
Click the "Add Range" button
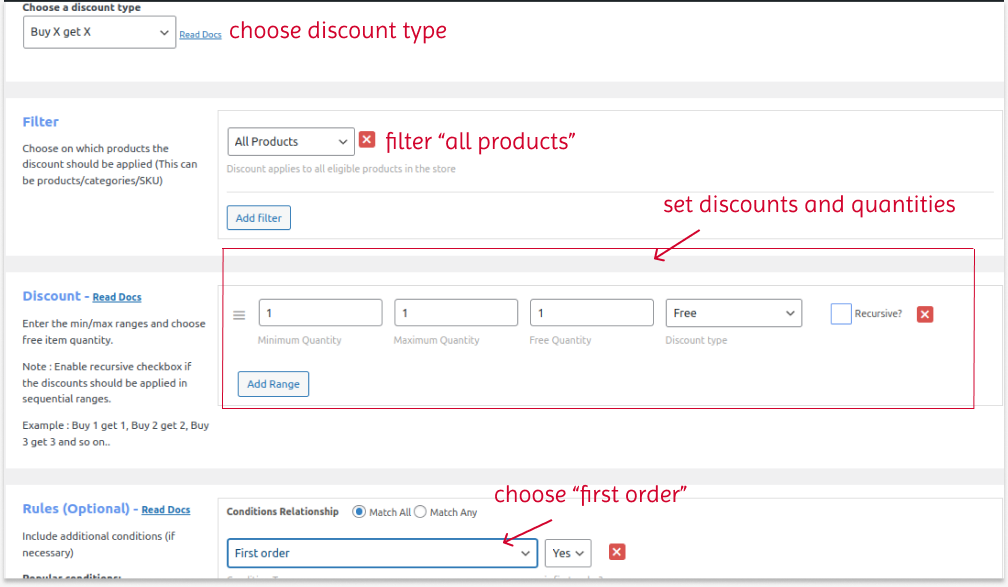[273, 384]
